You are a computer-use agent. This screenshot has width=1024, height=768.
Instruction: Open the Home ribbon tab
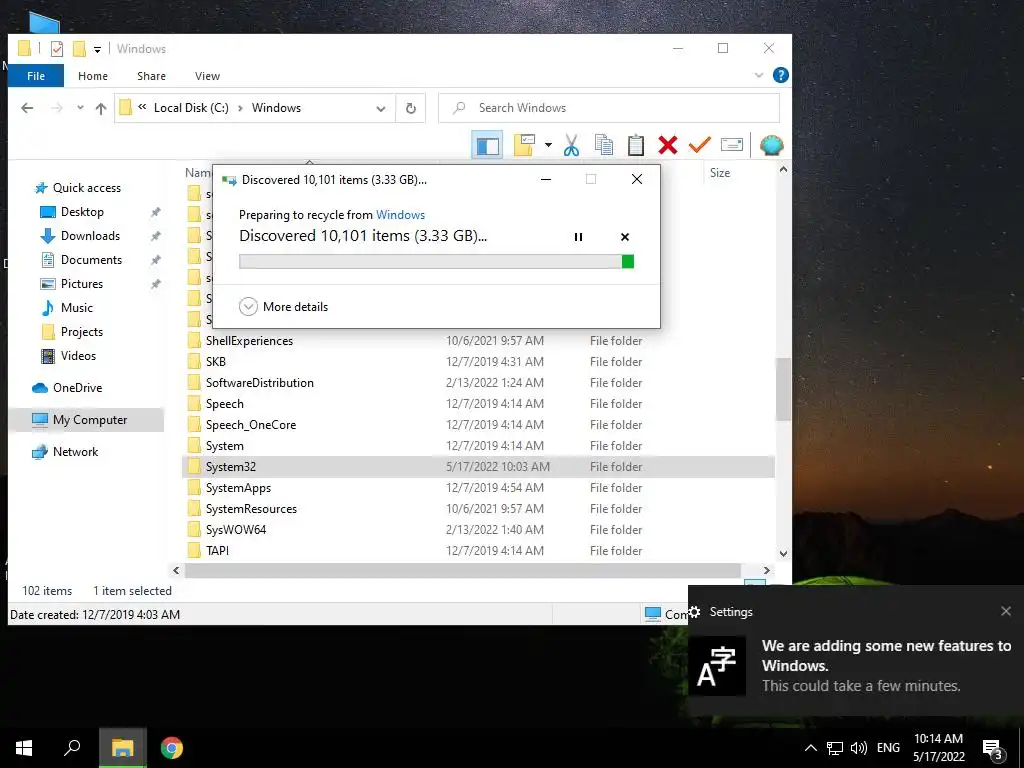pos(93,76)
